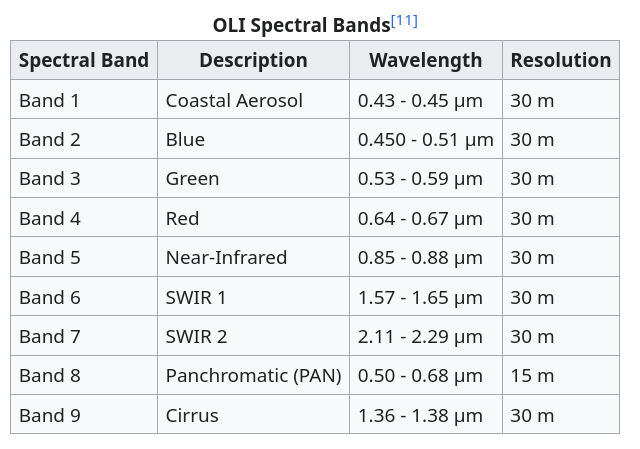Select the Band 2 row label

point(50,139)
